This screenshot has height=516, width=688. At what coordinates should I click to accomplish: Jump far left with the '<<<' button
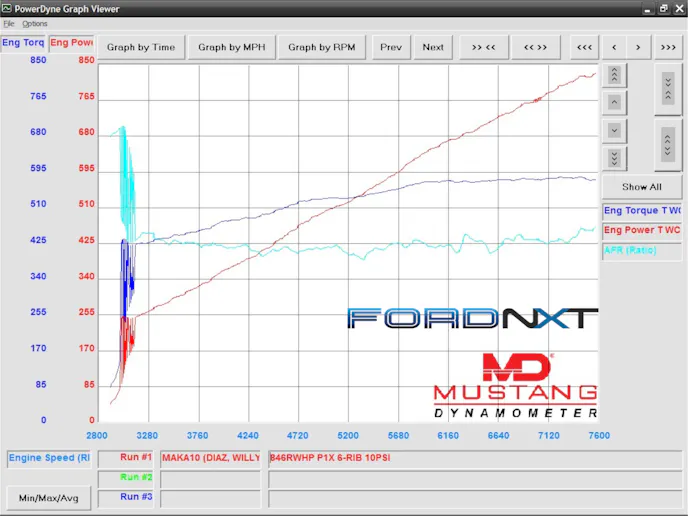coord(584,47)
